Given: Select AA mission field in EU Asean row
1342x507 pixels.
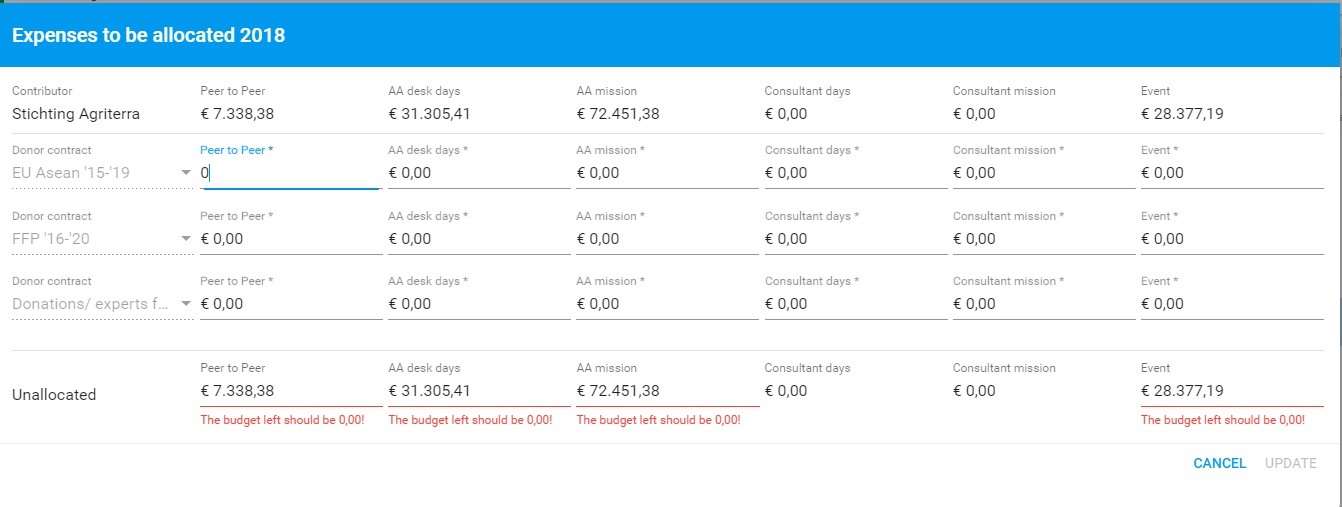Looking at the screenshot, I should [x=666, y=173].
